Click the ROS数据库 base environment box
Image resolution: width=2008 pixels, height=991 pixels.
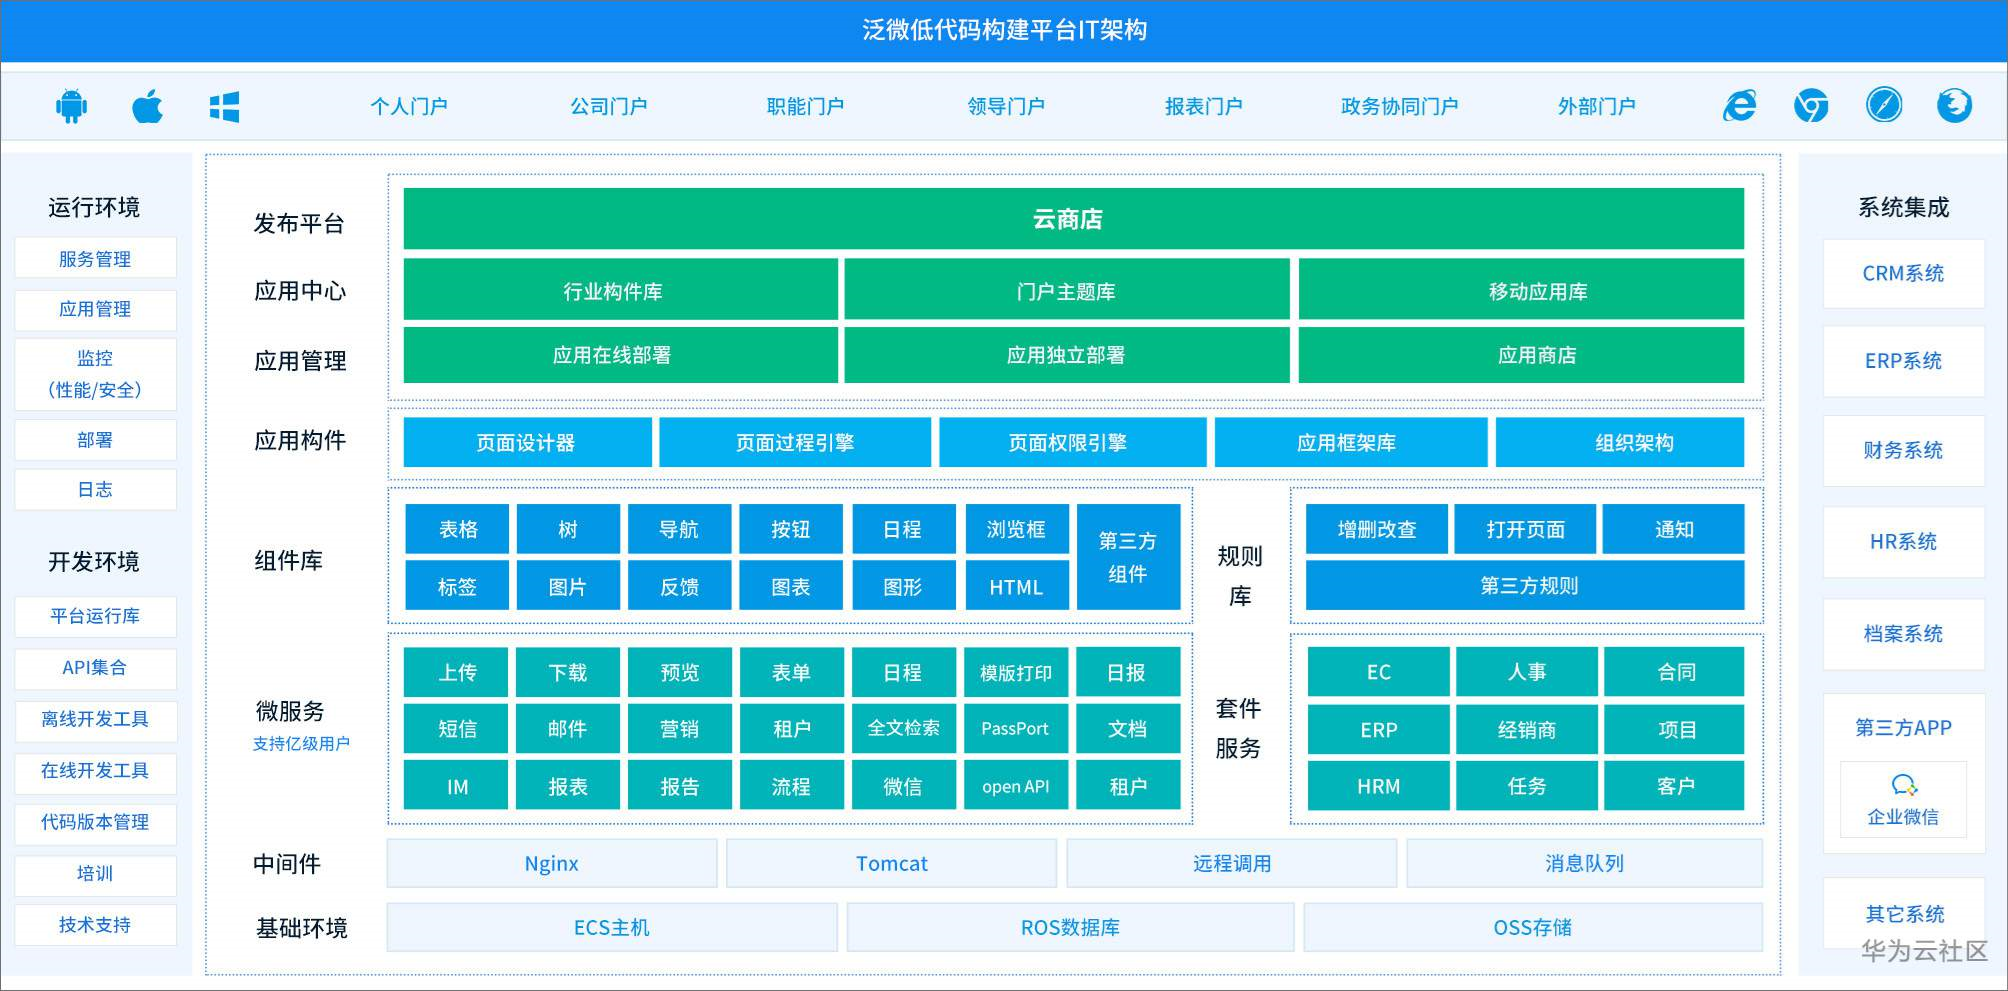tap(1070, 927)
